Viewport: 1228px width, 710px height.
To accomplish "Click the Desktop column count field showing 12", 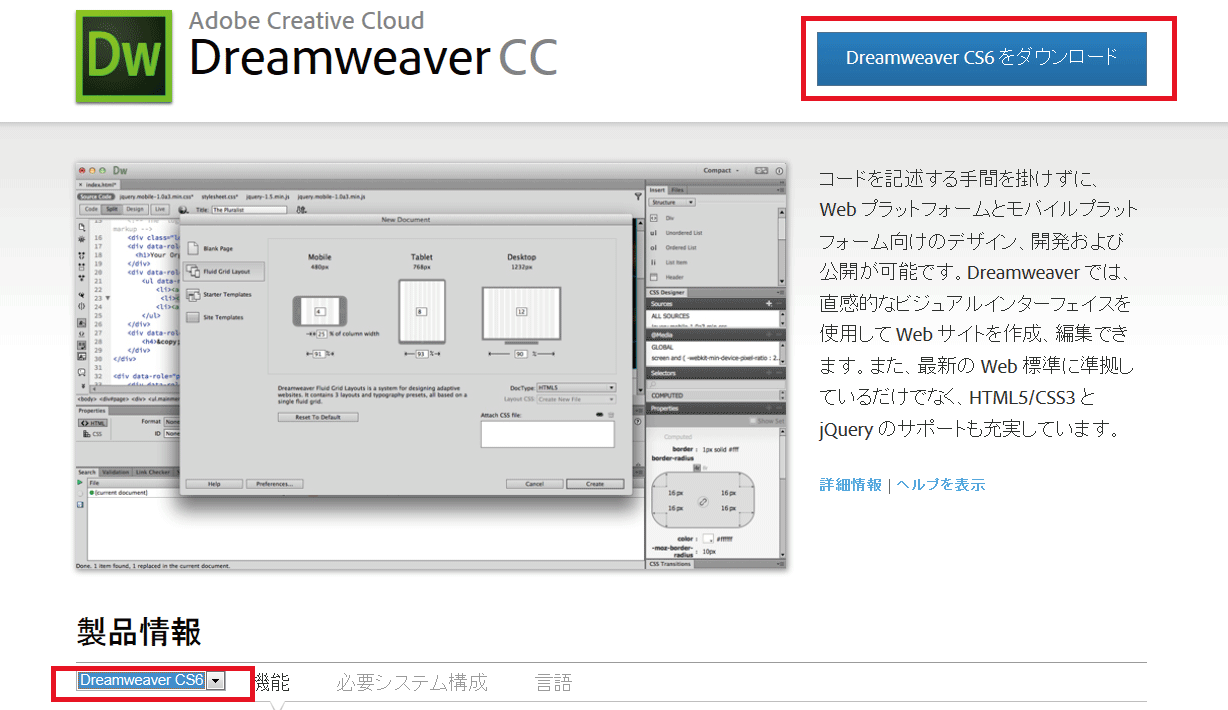I will [521, 312].
